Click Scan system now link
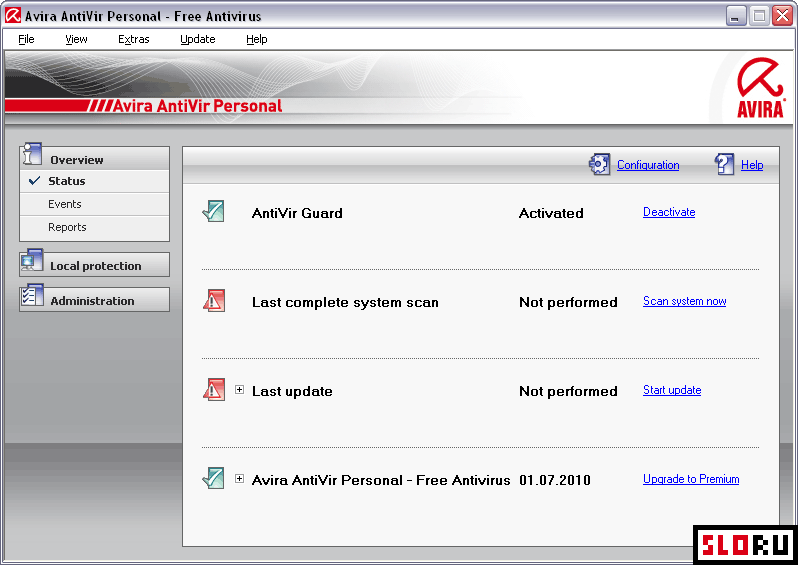The width and height of the screenshot is (798, 565). pos(685,301)
